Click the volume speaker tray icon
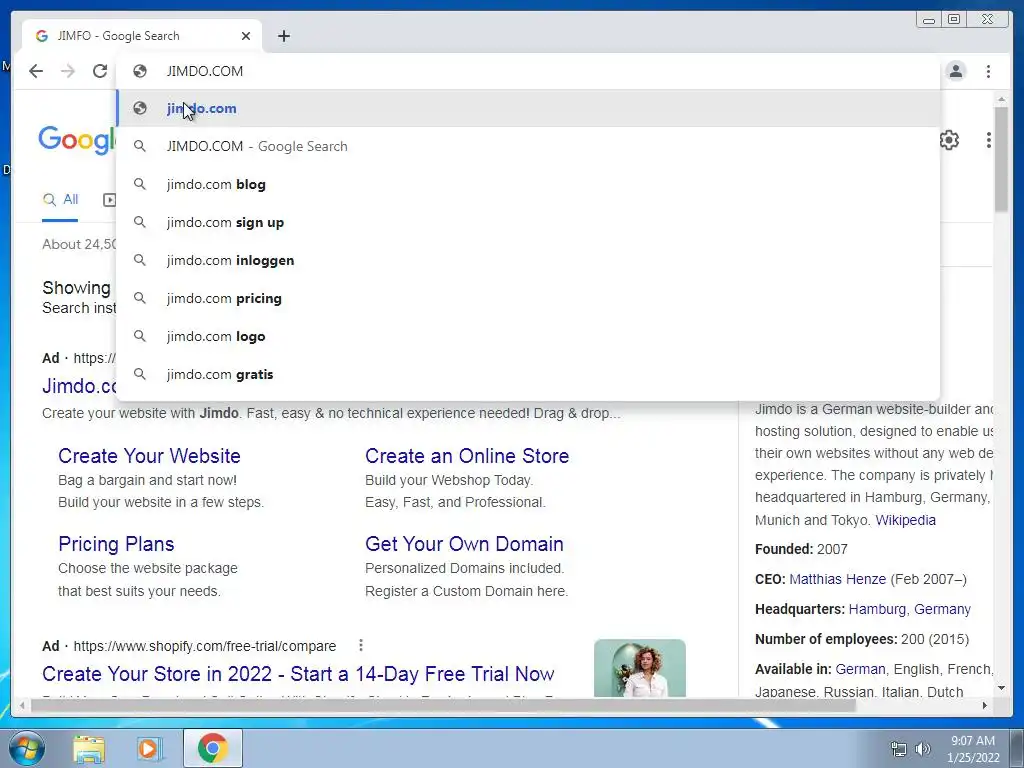Screen dimensions: 1024x768 pos(923,749)
